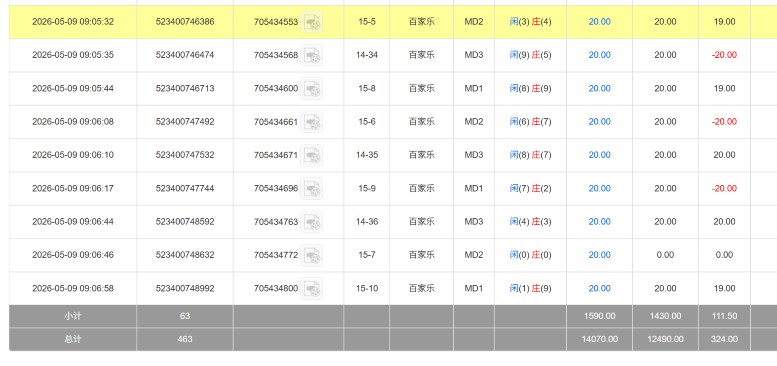Click shoe number 14-34
This screenshot has width=777, height=366.
pyautogui.click(x=367, y=55)
